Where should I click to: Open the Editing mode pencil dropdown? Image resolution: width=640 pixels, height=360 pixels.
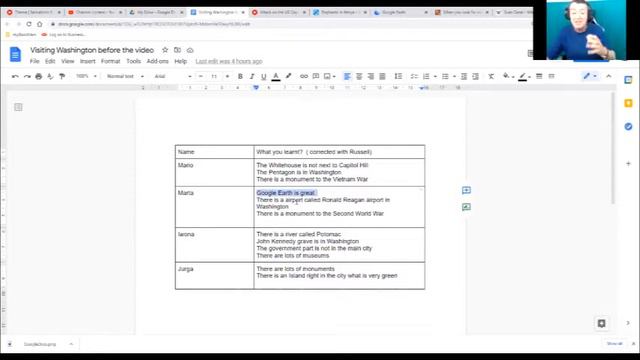pos(589,76)
